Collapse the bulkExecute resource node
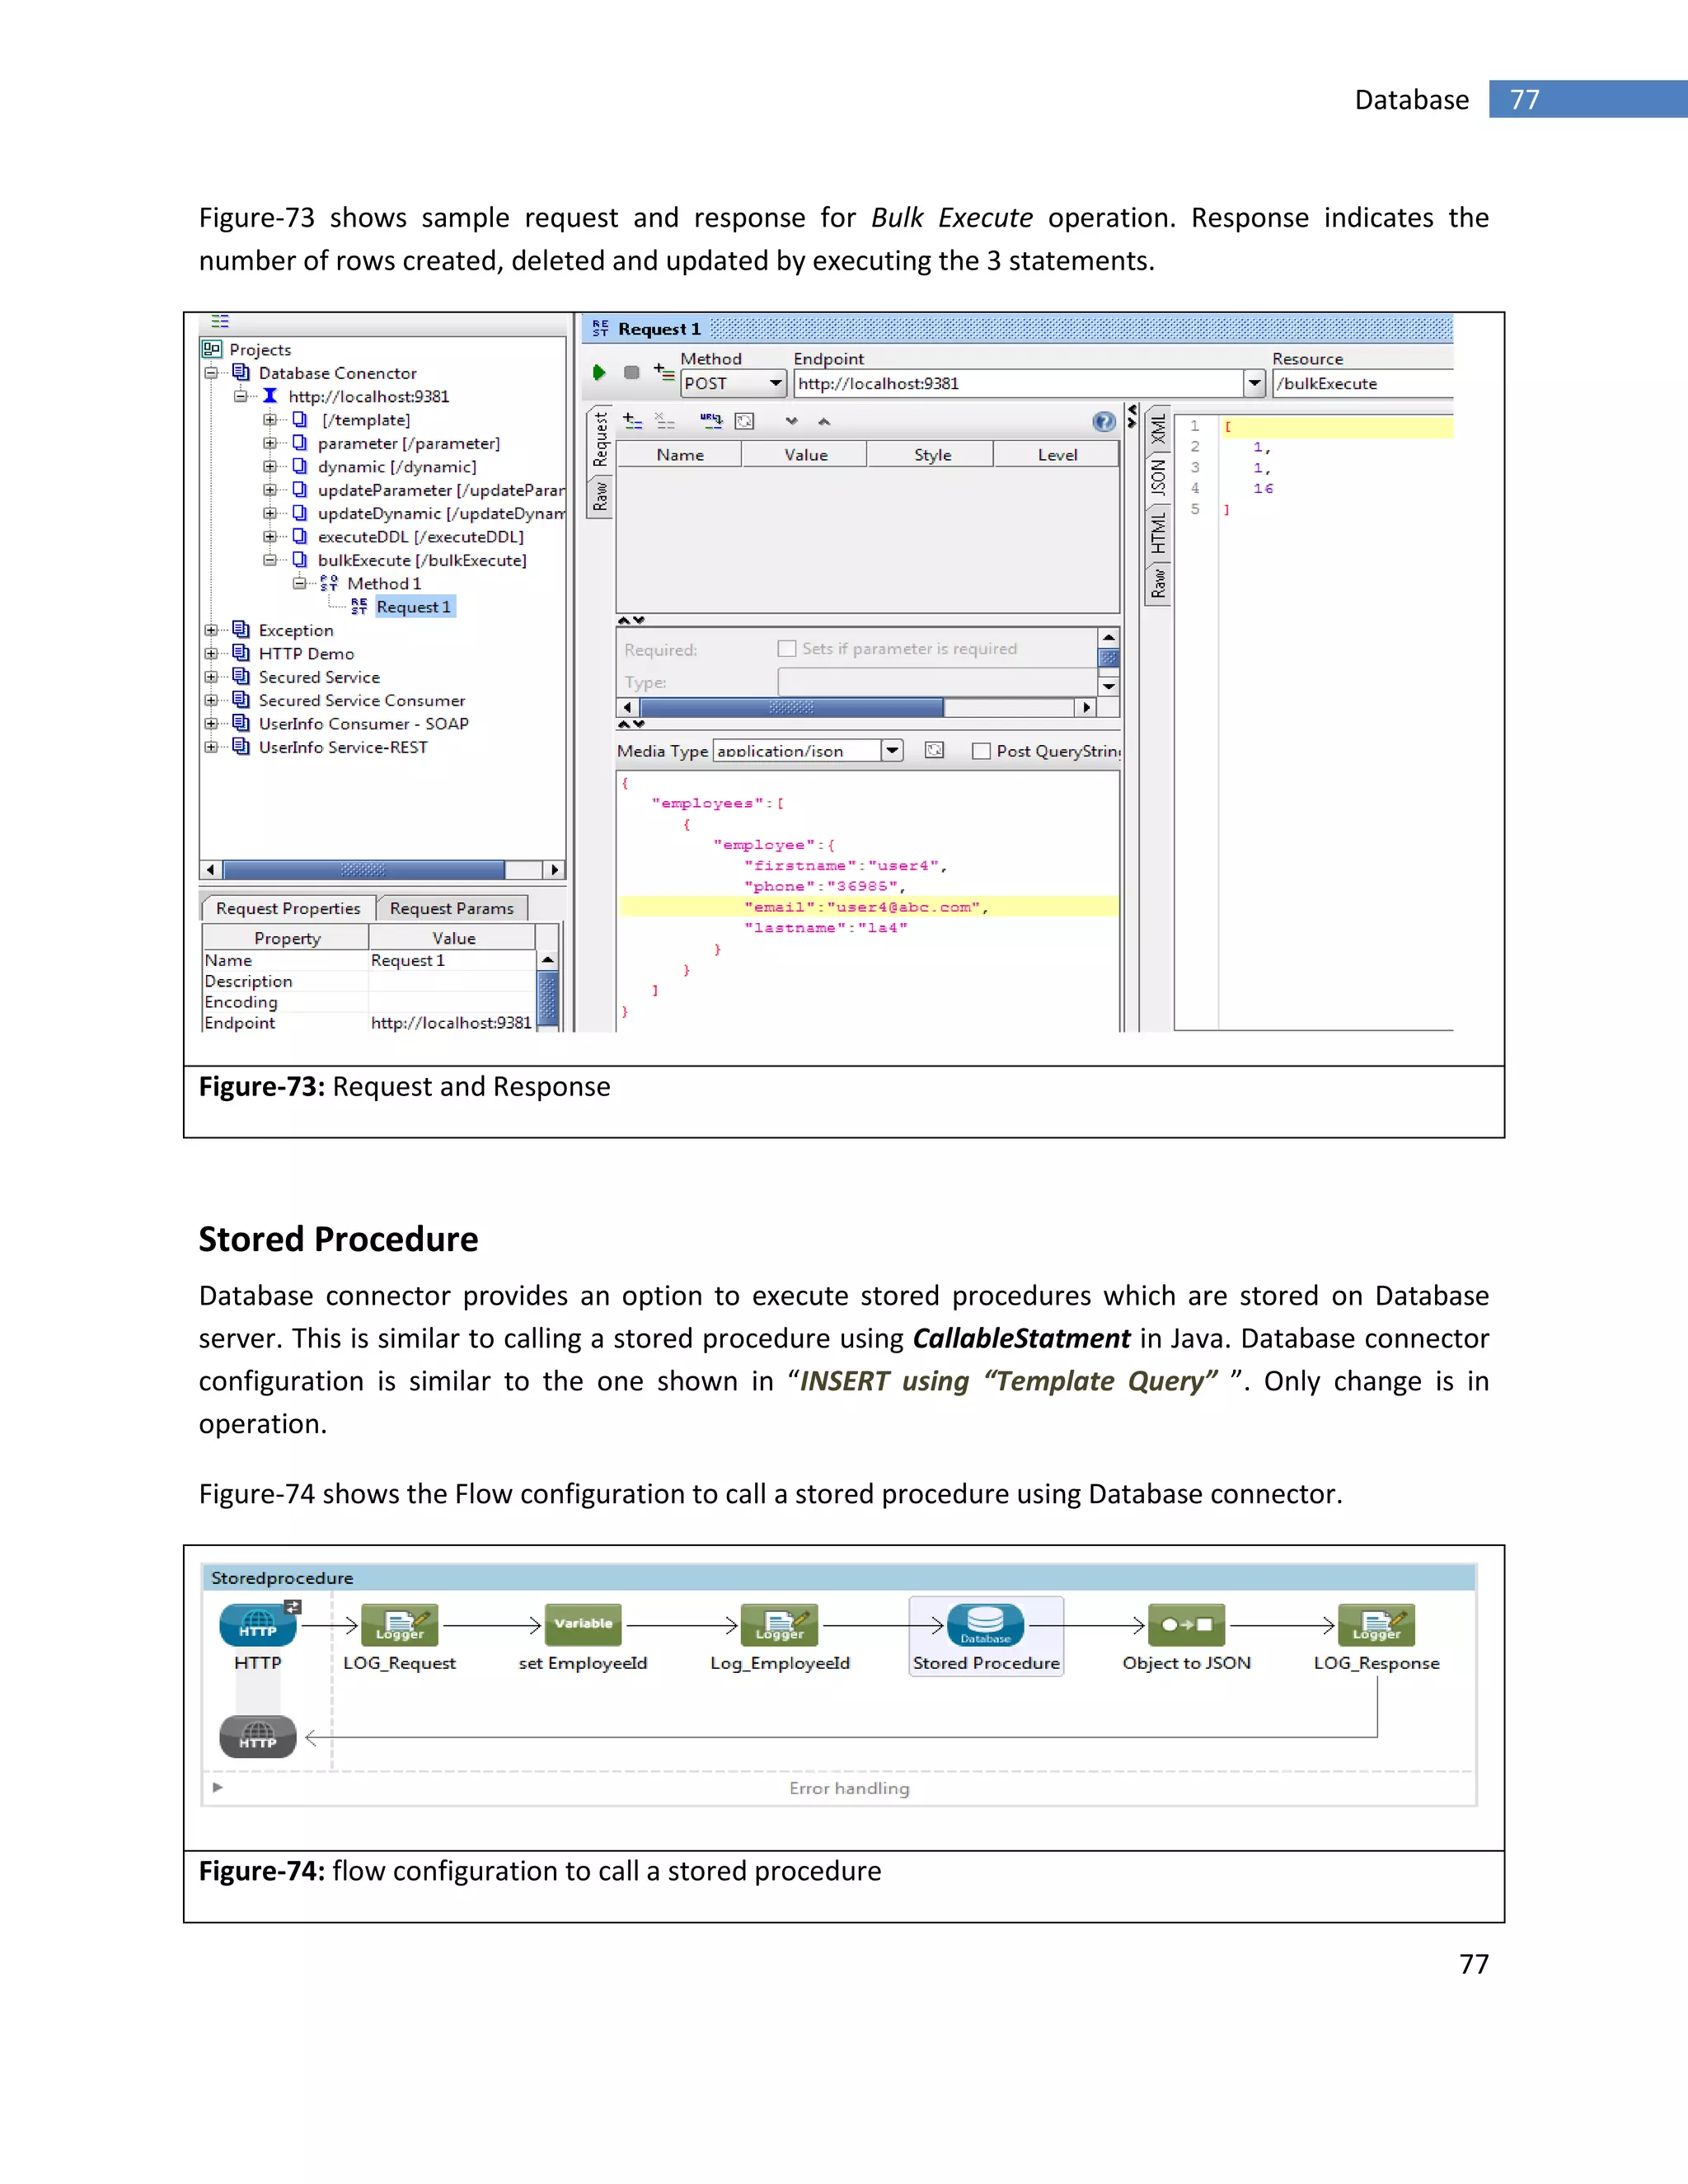Screen dimensions: 1688x2184 pyautogui.click(x=269, y=560)
